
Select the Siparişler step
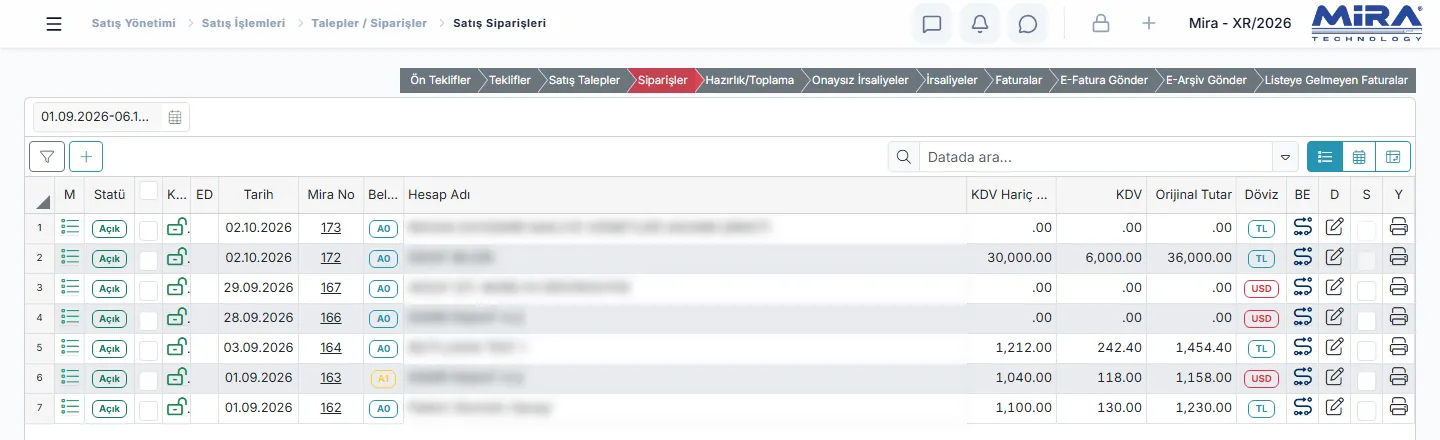(662, 80)
